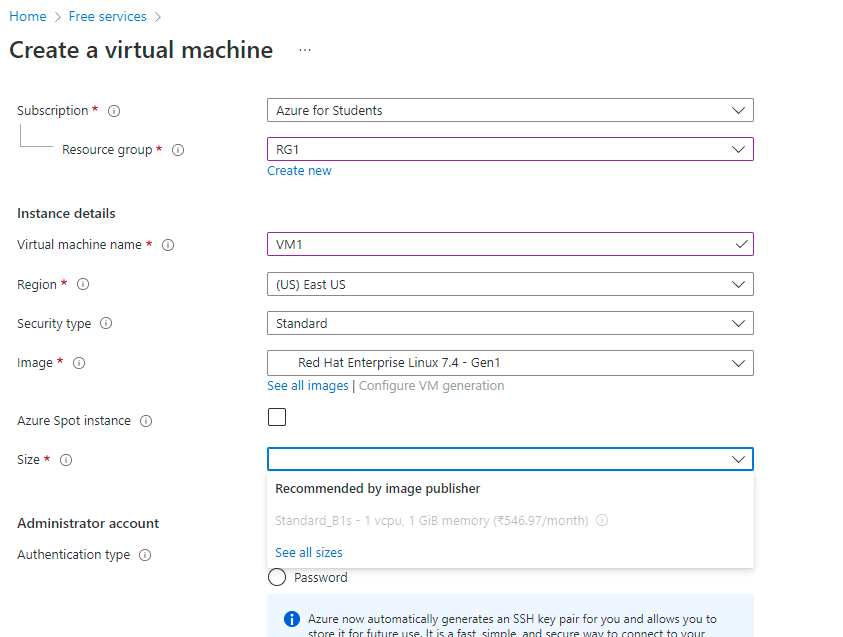Open See all sizes link

309,553
